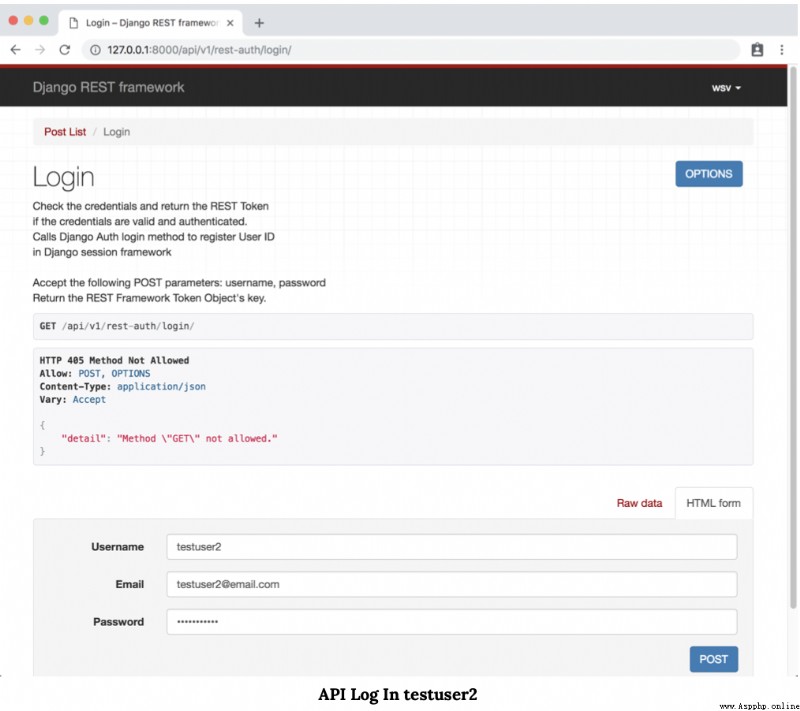Open the Chrome three-dot menu
This screenshot has height=711, width=800.
pyautogui.click(x=782, y=50)
